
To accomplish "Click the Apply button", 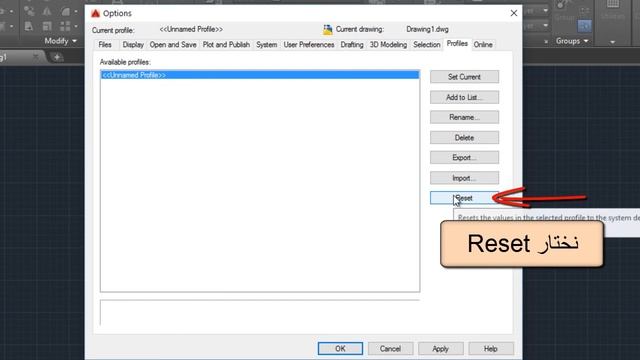I will (x=440, y=349).
